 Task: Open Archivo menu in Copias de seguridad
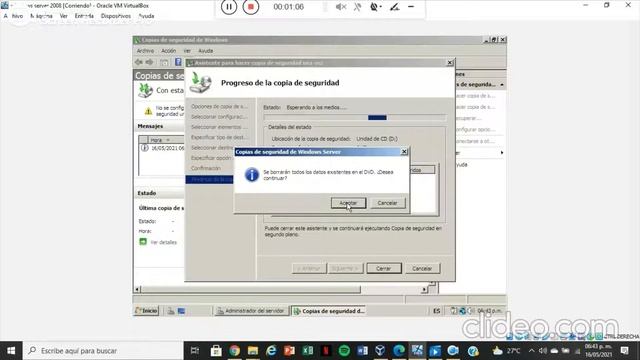click(145, 51)
